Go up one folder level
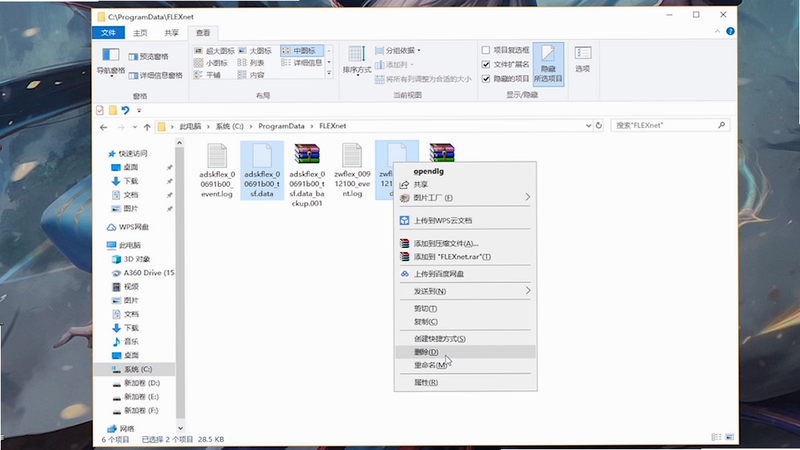800x450 pixels. pos(147,127)
